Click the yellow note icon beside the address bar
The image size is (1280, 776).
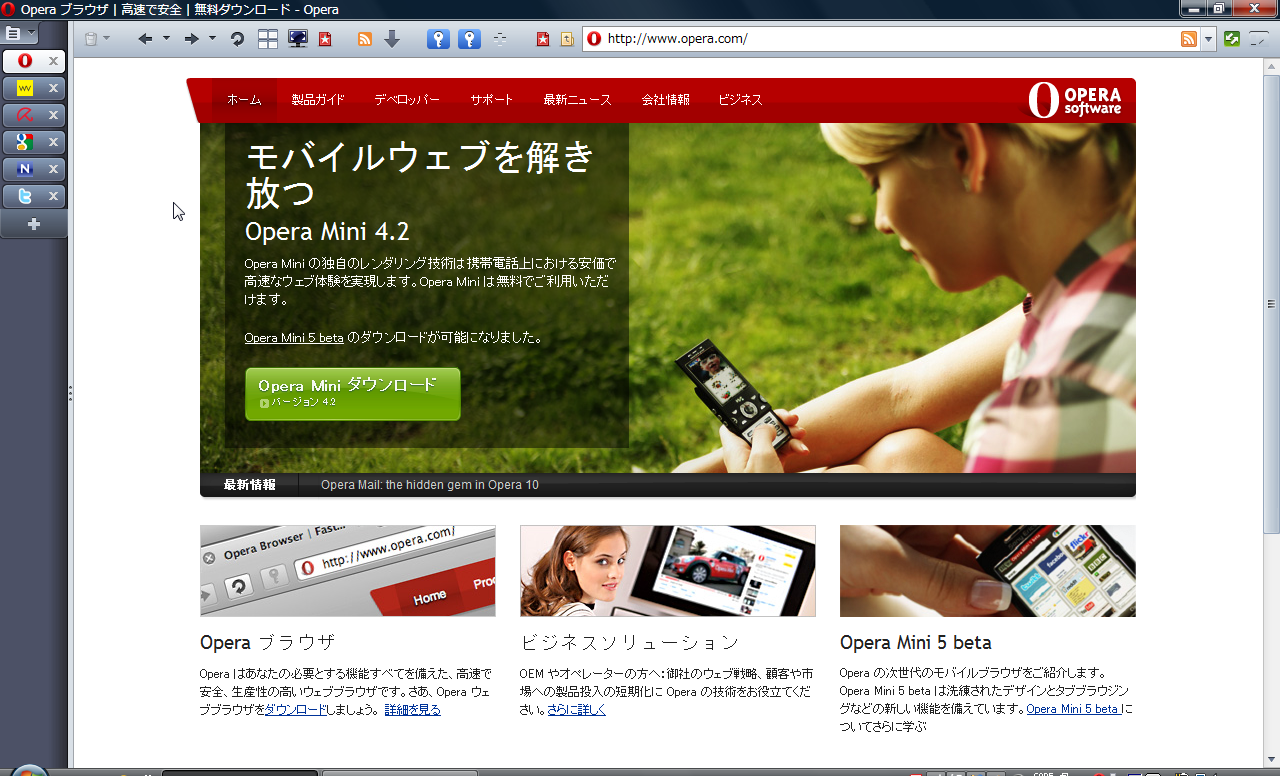pyautogui.click(x=567, y=39)
